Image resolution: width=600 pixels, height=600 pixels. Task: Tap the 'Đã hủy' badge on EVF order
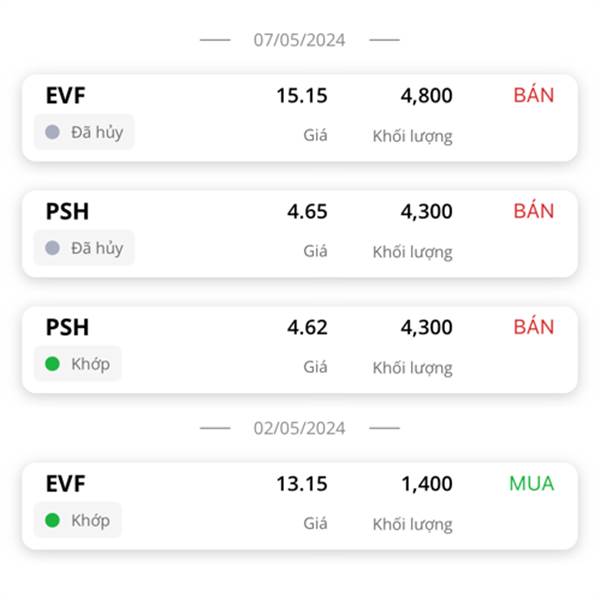(84, 132)
